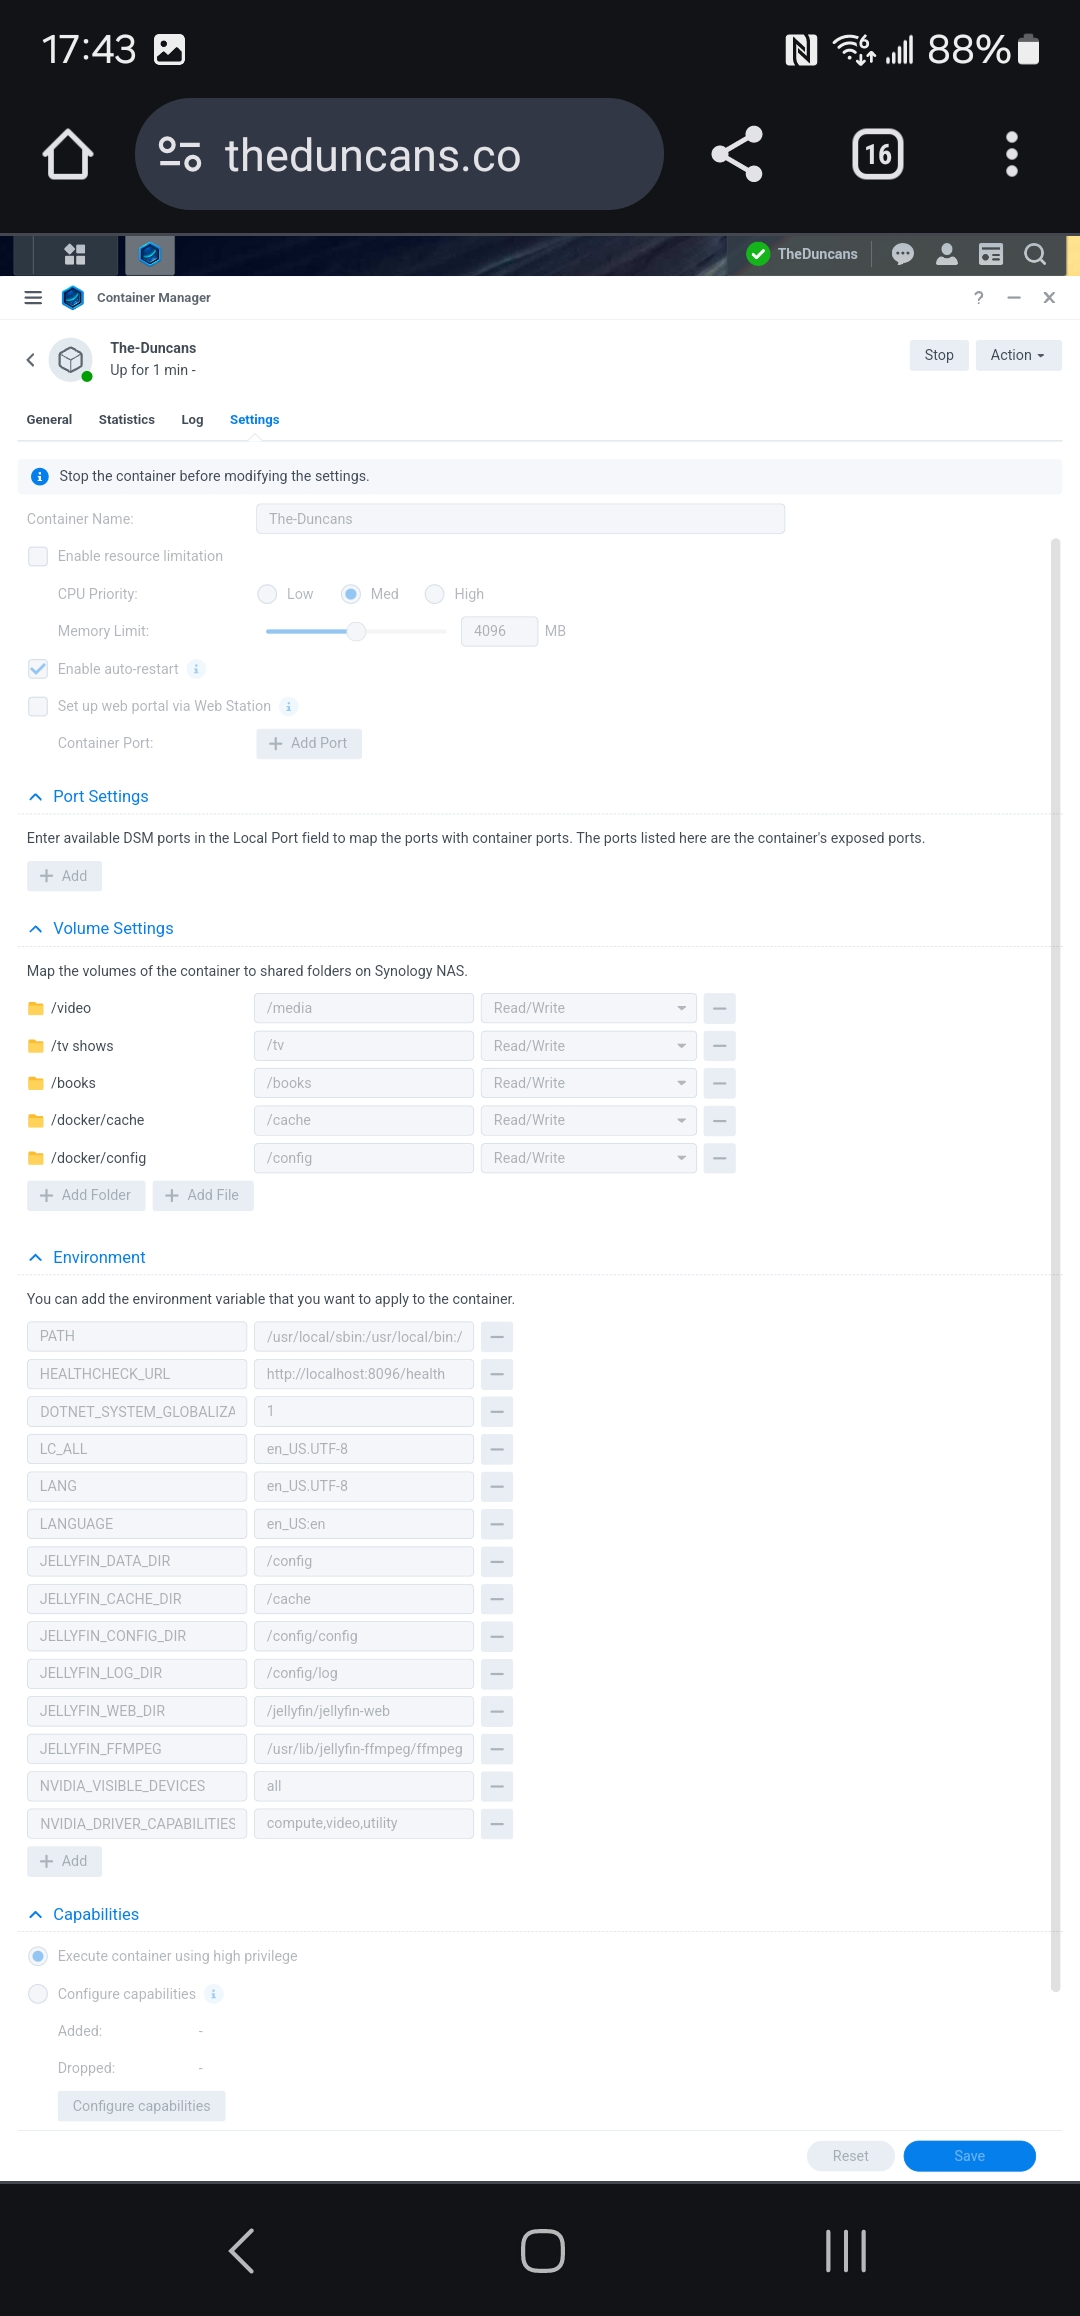Open the Container Manager hamburger menu
The height and width of the screenshot is (2316, 1080).
pos(33,298)
